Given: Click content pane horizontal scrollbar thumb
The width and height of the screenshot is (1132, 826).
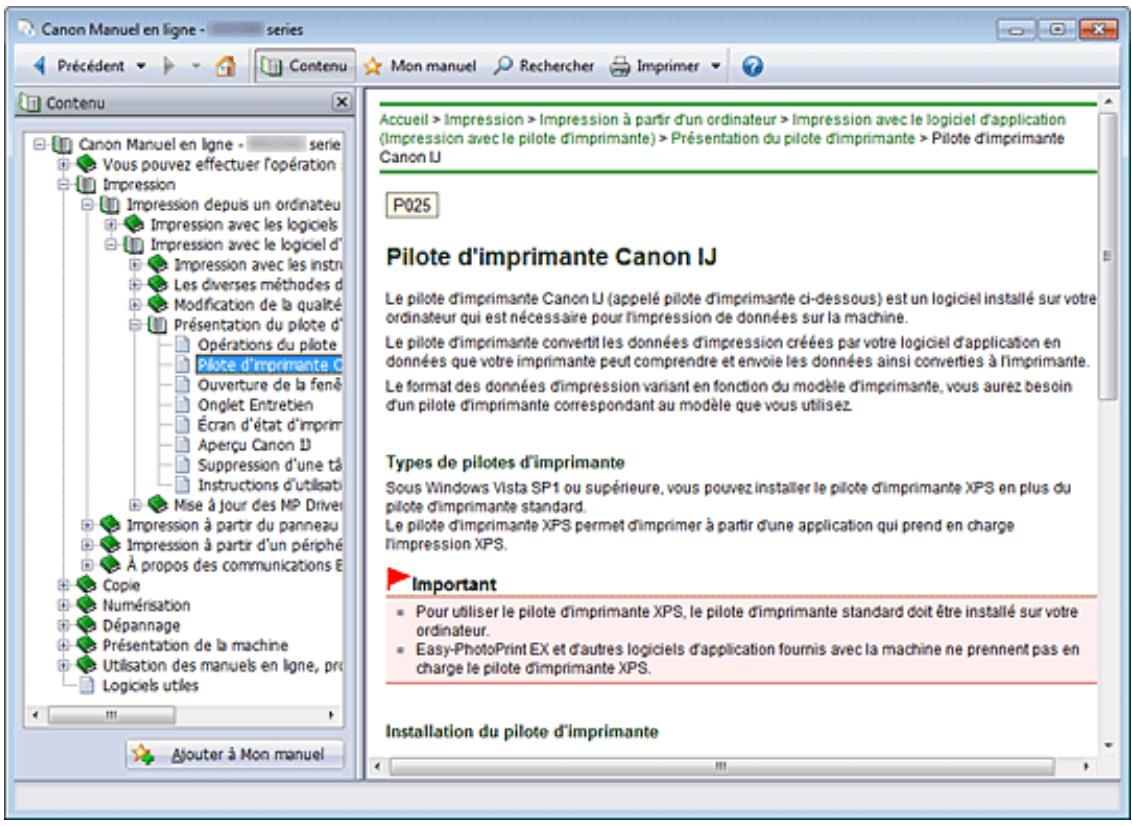Looking at the screenshot, I should 722,766.
